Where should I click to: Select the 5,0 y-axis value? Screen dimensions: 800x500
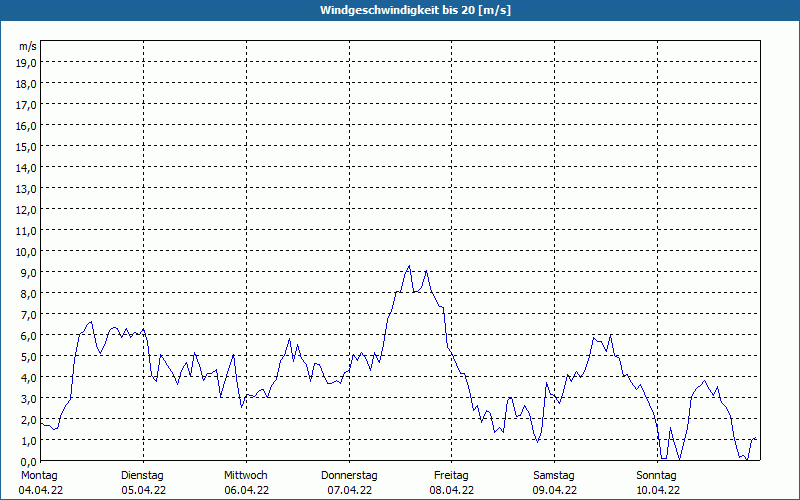tap(28, 357)
